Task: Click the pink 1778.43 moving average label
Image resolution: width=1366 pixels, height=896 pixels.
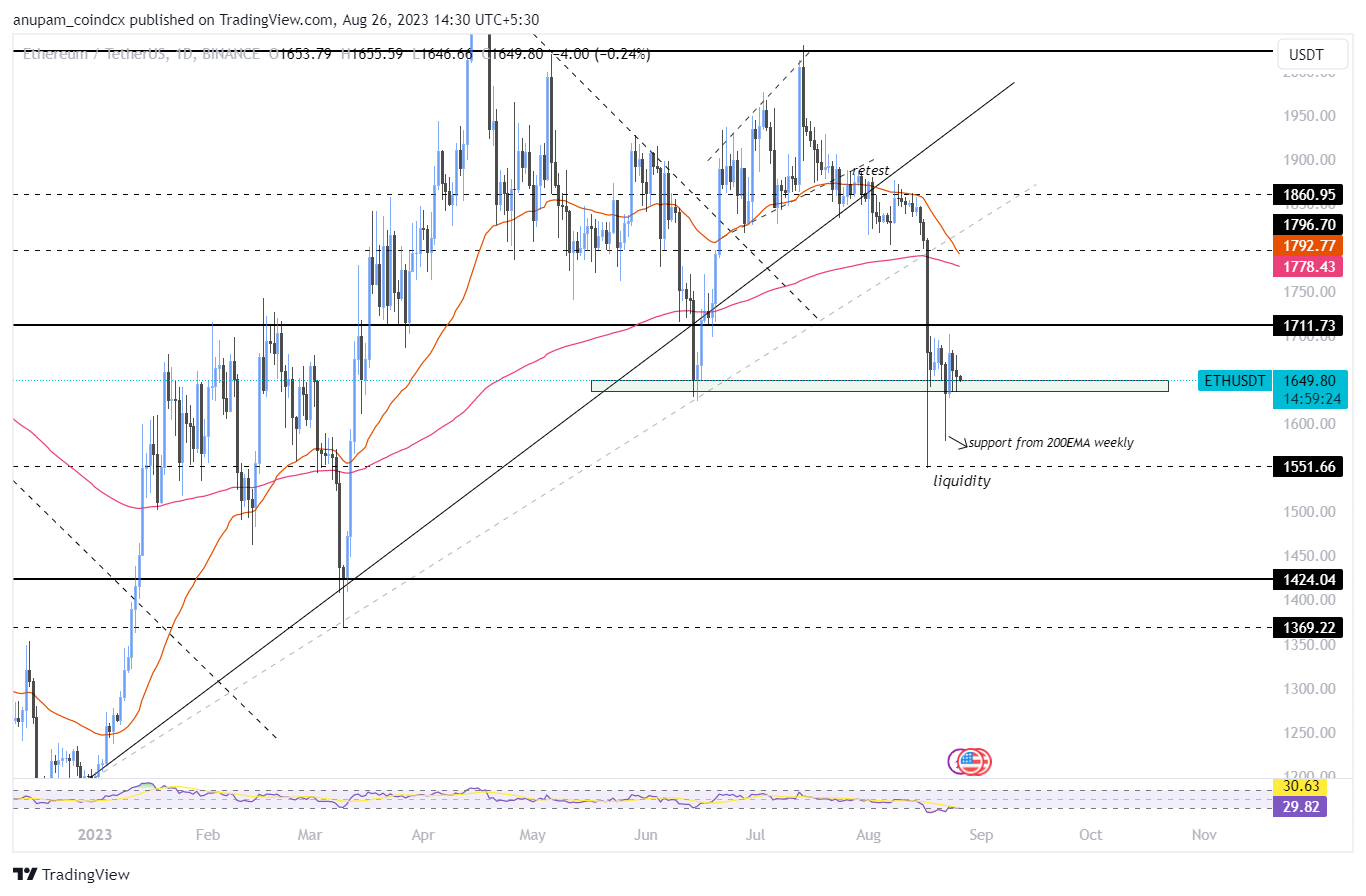Action: (1308, 266)
